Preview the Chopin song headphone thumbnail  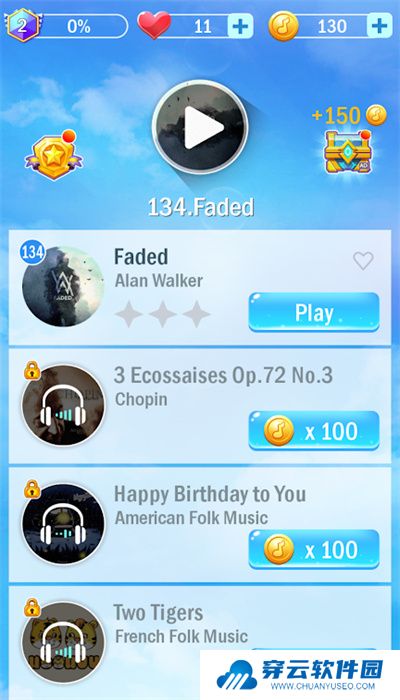pyautogui.click(x=63, y=405)
